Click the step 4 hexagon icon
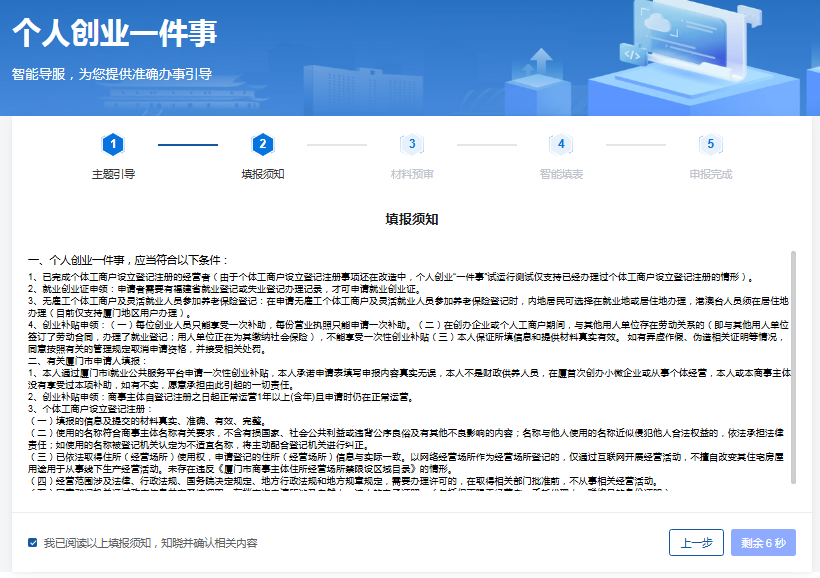The height and width of the screenshot is (578, 820). click(561, 145)
